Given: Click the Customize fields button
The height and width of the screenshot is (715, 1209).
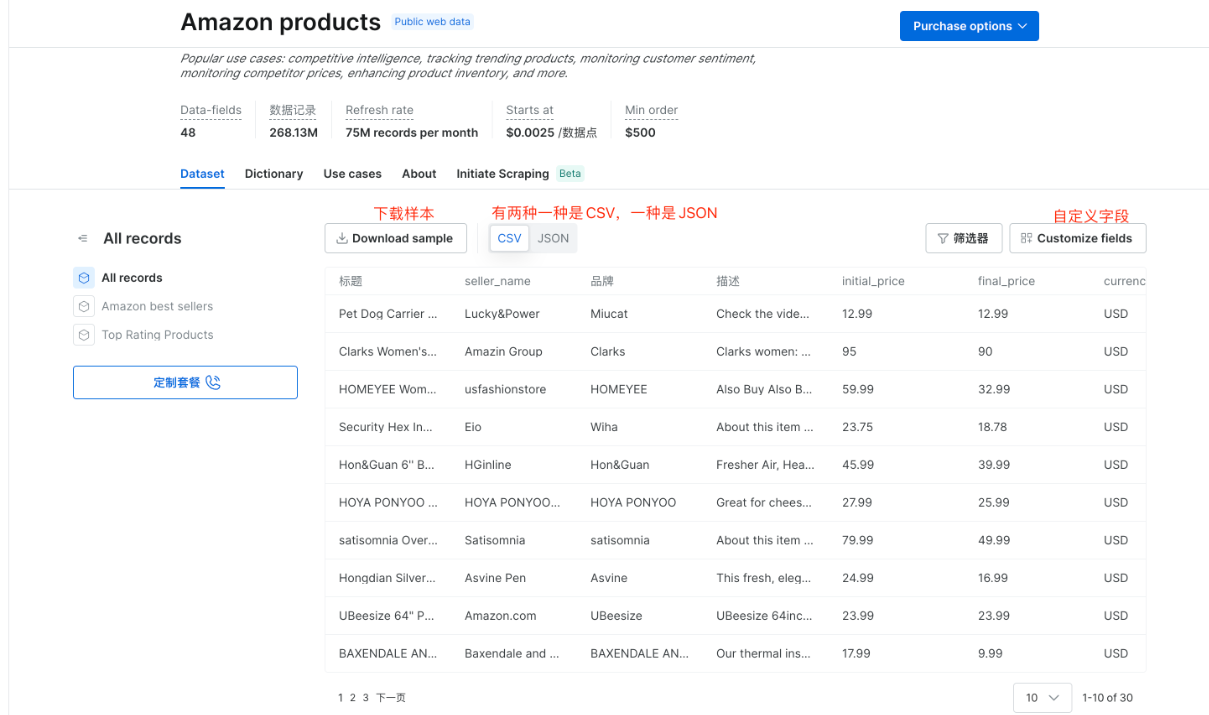Looking at the screenshot, I should [x=1078, y=238].
